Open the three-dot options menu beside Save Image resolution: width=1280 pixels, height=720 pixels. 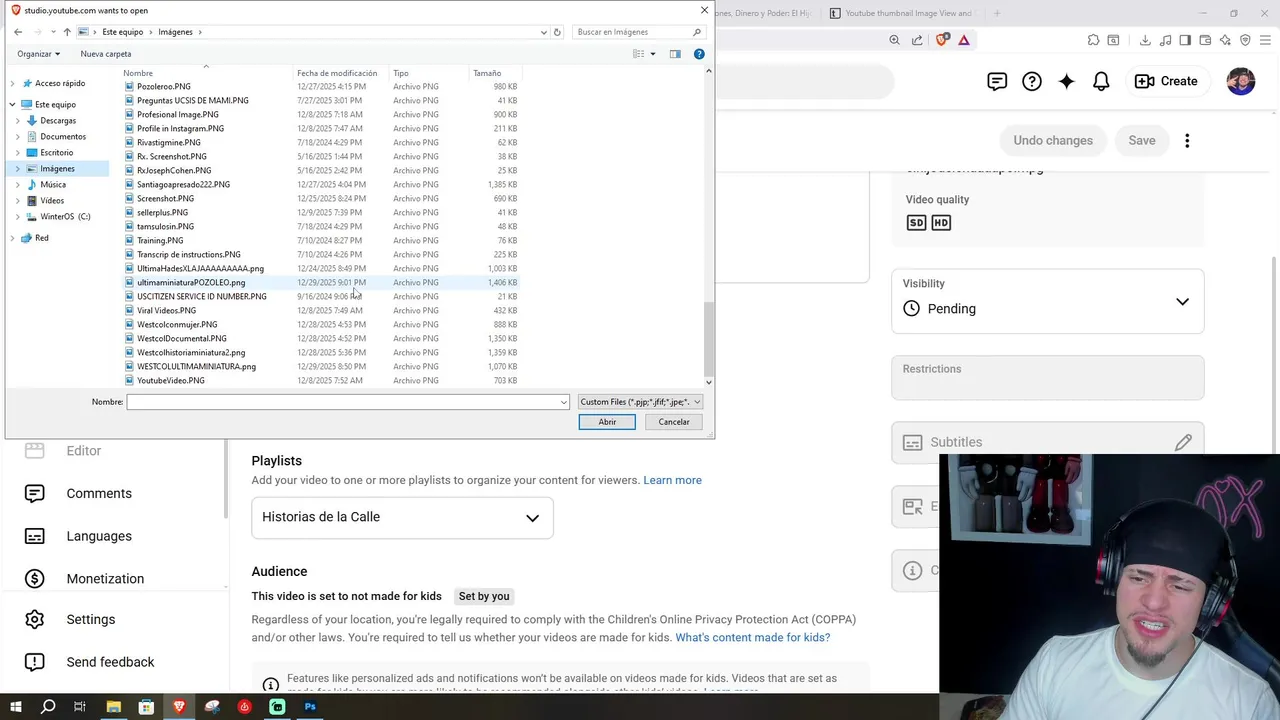[1187, 141]
